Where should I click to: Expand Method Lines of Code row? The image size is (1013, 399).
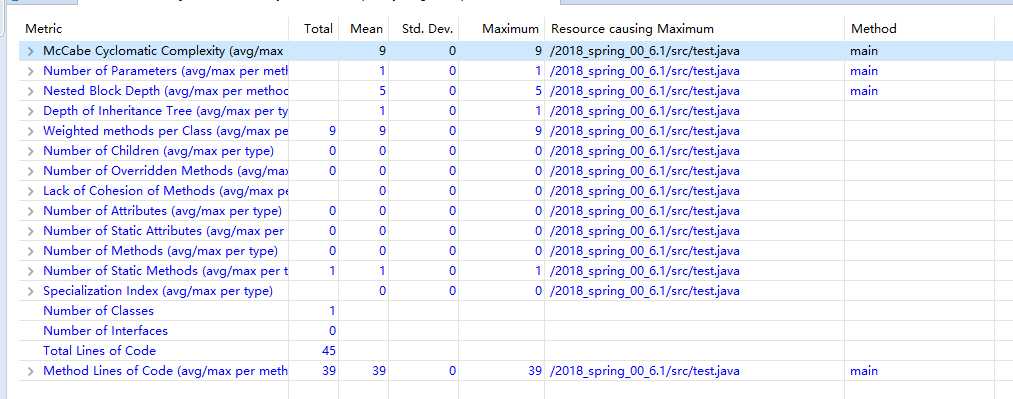[30, 371]
